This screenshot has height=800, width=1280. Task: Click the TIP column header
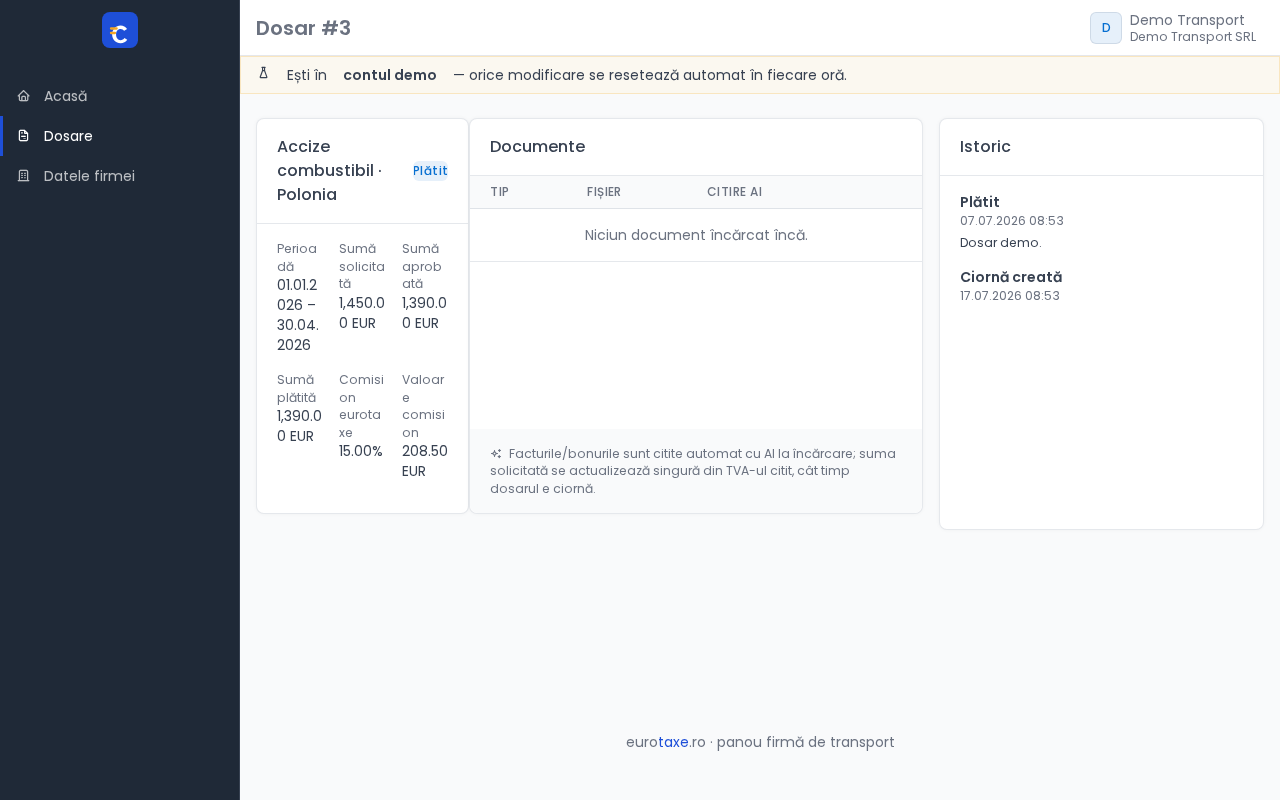[499, 192]
